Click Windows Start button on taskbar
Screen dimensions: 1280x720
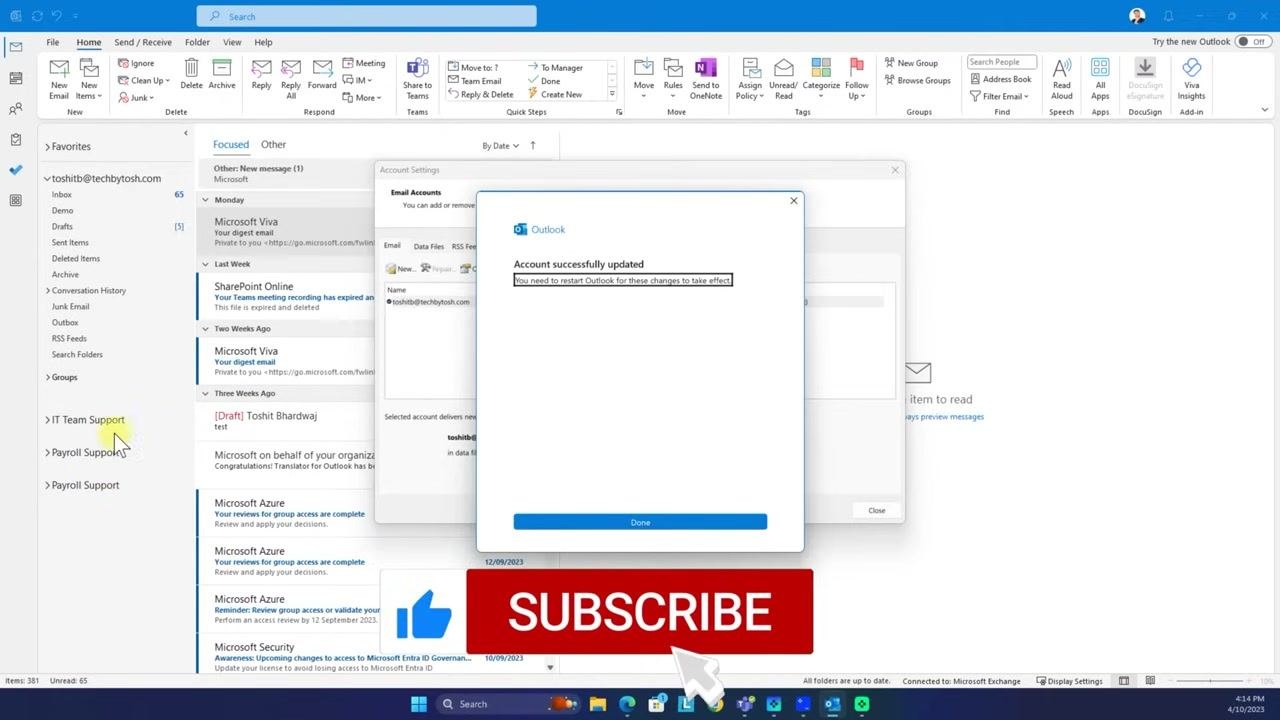[x=419, y=704]
